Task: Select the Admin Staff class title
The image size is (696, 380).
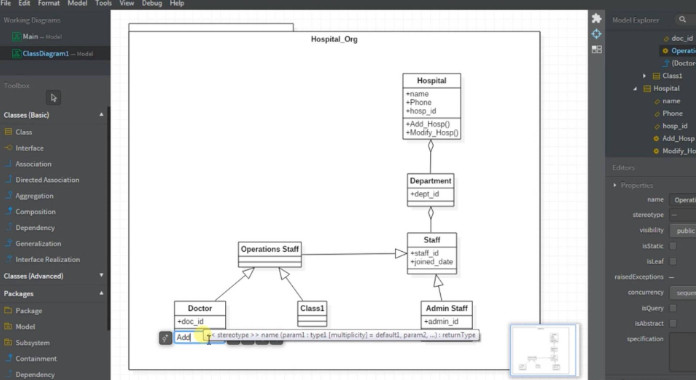Action: [x=447, y=308]
